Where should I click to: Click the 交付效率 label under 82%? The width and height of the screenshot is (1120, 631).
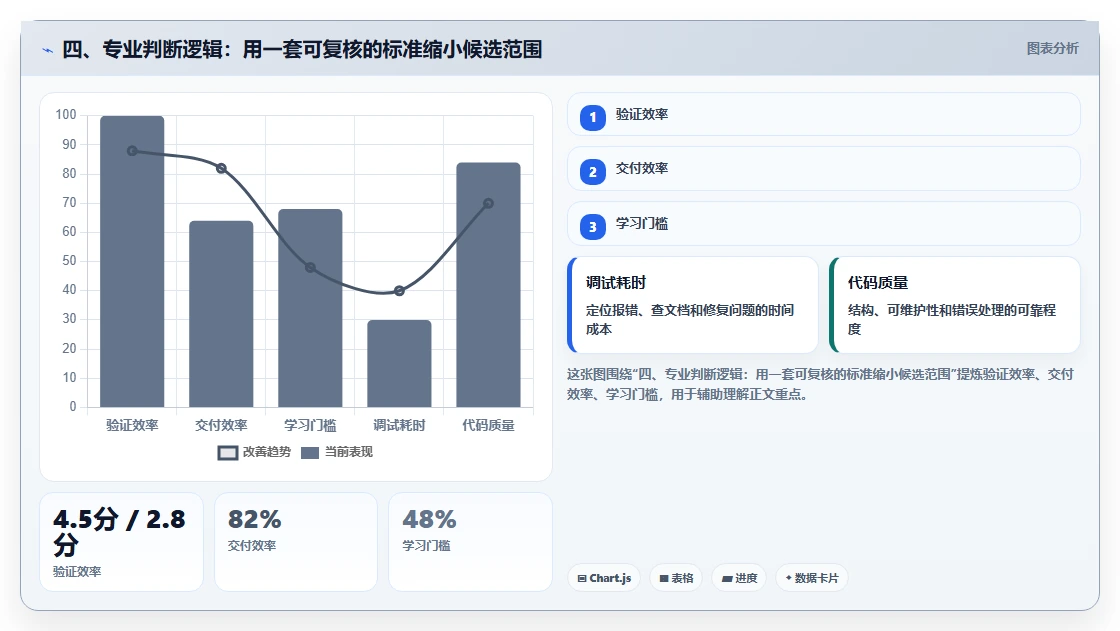click(x=251, y=546)
